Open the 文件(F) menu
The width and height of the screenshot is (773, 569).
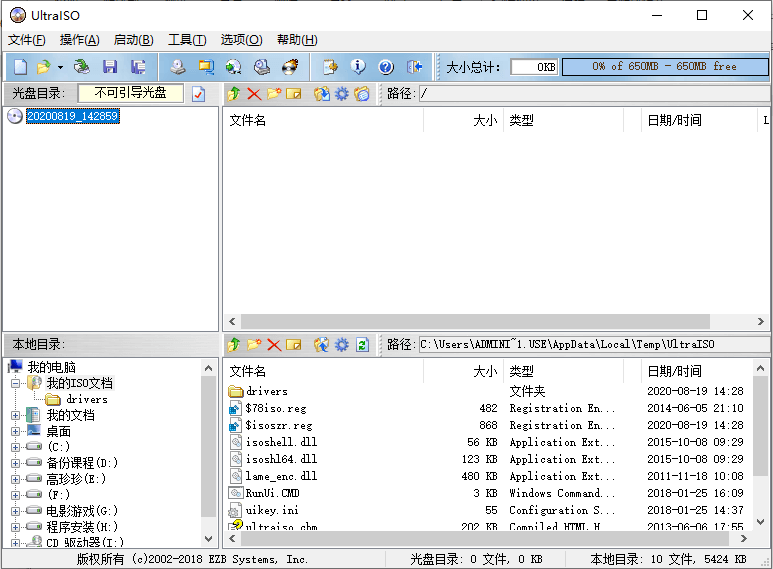click(x=27, y=40)
